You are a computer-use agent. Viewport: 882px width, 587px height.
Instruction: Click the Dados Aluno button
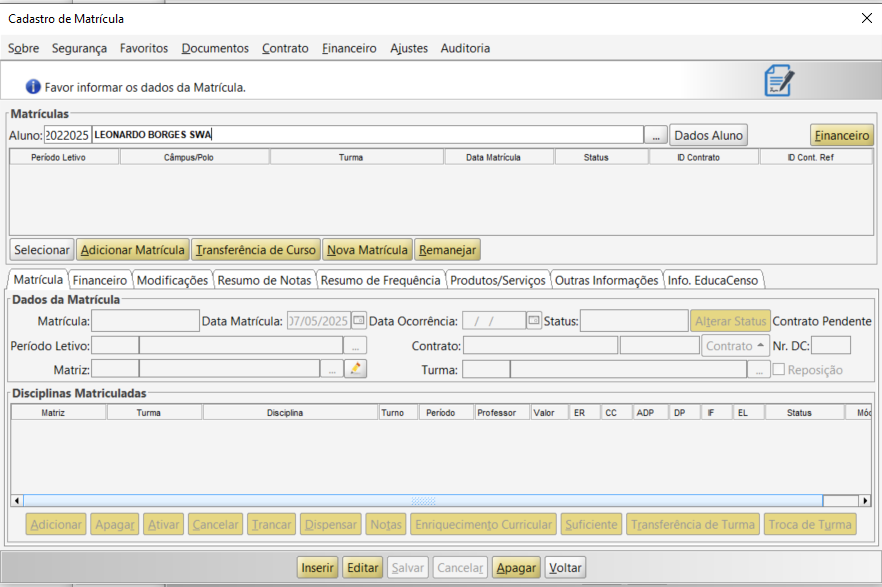(709, 136)
